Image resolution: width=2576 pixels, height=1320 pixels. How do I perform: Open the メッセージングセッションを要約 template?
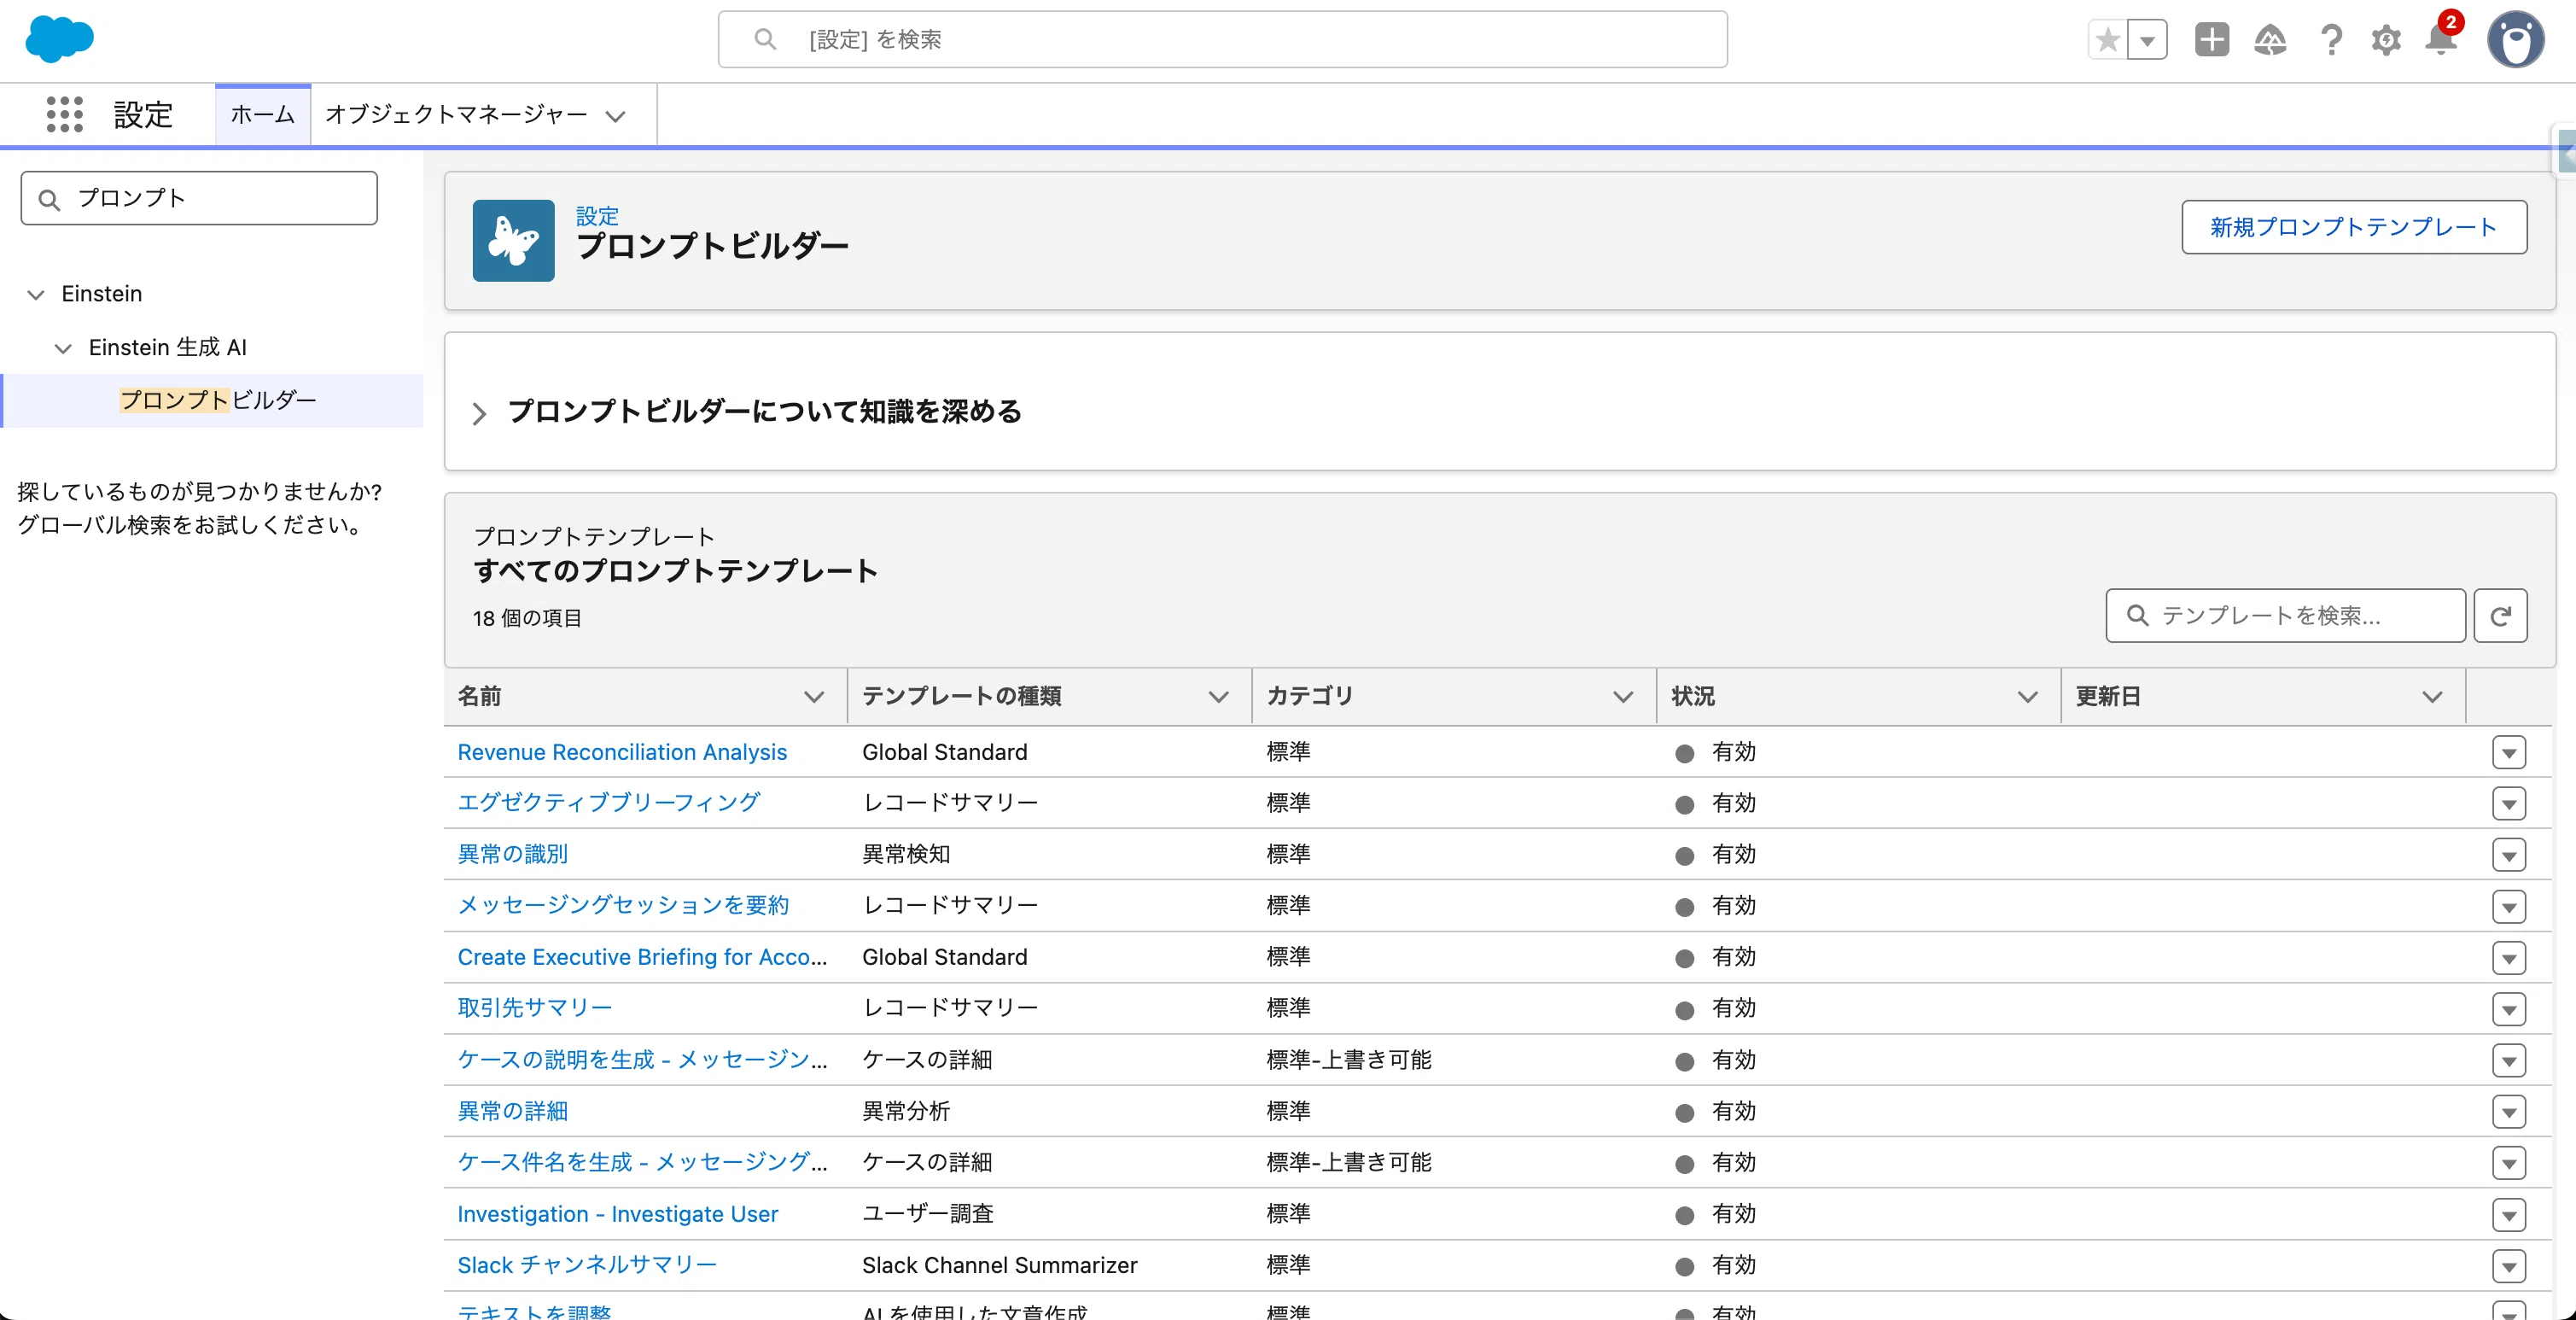coord(624,905)
